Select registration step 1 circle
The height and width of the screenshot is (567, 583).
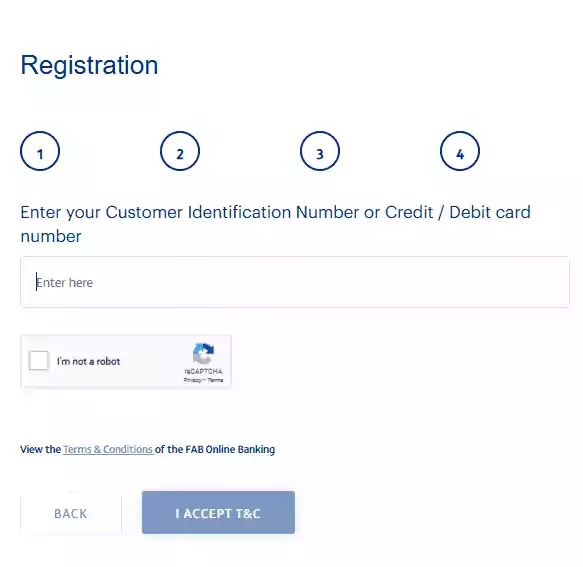coord(40,151)
